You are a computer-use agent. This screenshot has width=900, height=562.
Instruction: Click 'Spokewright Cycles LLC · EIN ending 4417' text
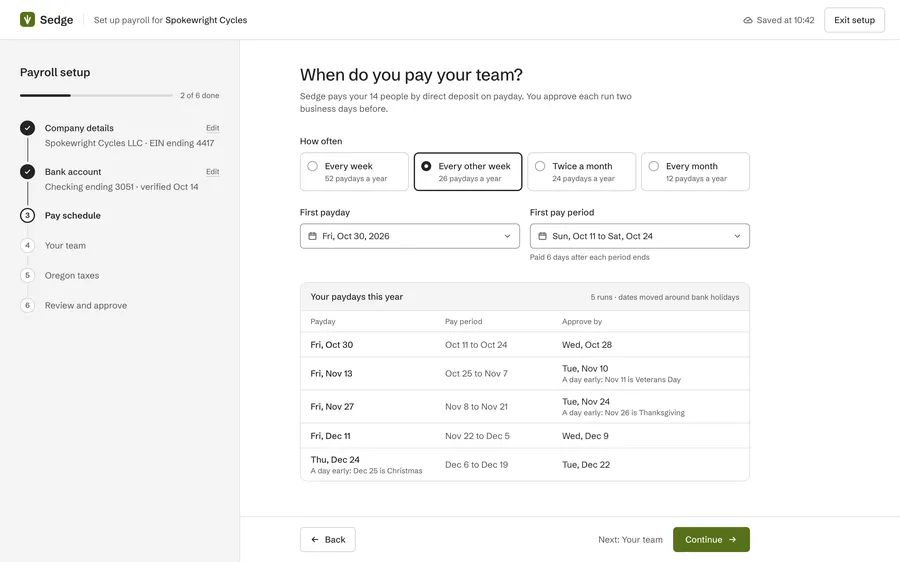(x=129, y=143)
